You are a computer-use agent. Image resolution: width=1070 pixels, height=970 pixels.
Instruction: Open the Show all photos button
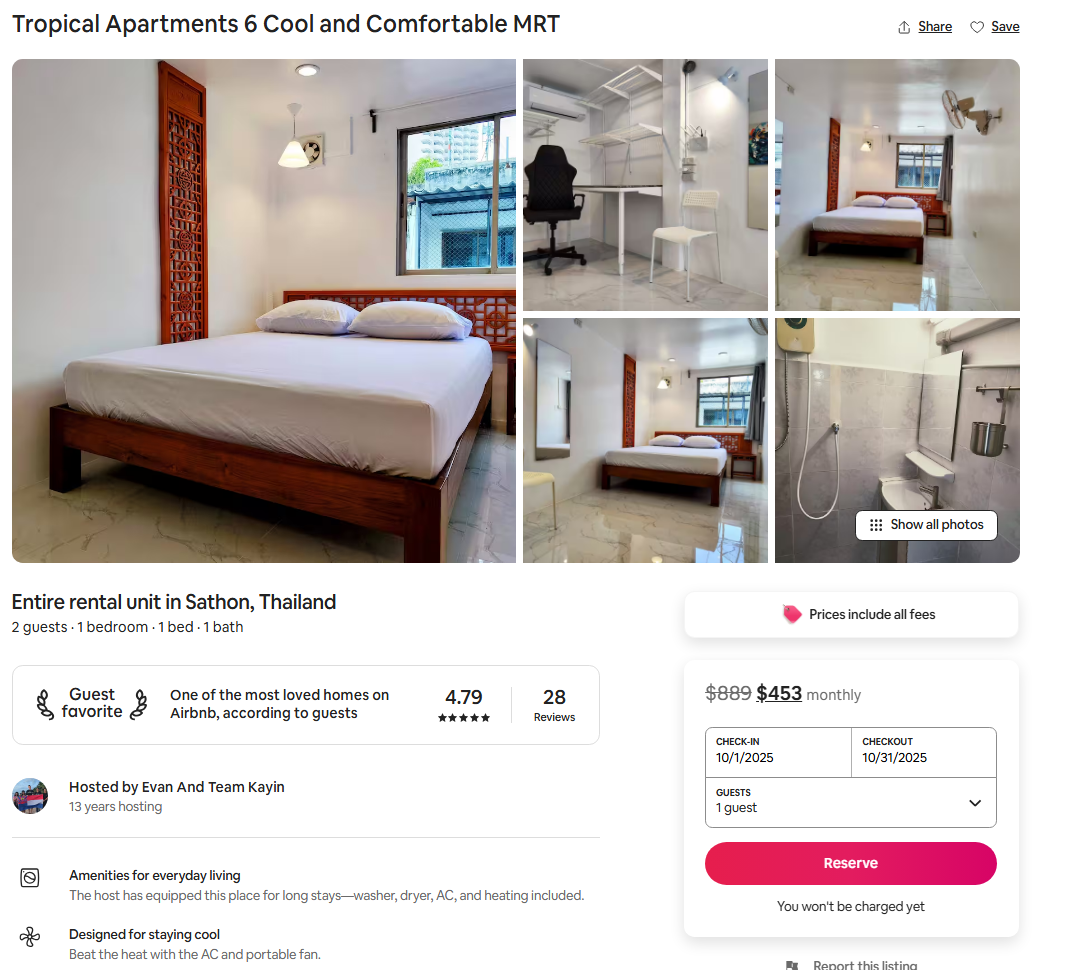coord(926,525)
